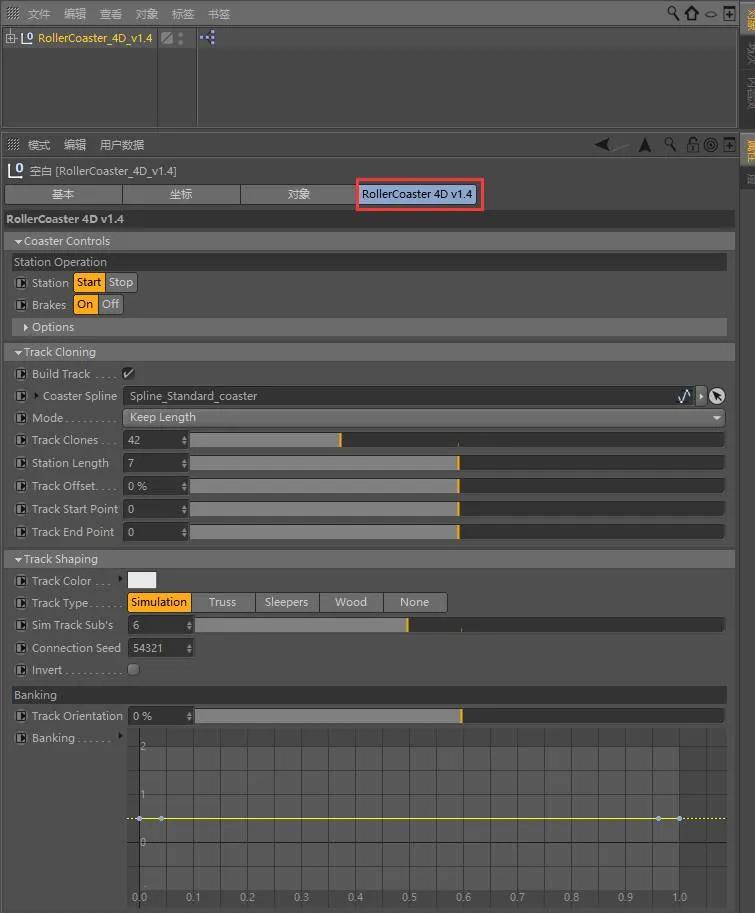The height and width of the screenshot is (913, 755).
Task: Collapse Track Shaping section
Action: tap(18, 560)
